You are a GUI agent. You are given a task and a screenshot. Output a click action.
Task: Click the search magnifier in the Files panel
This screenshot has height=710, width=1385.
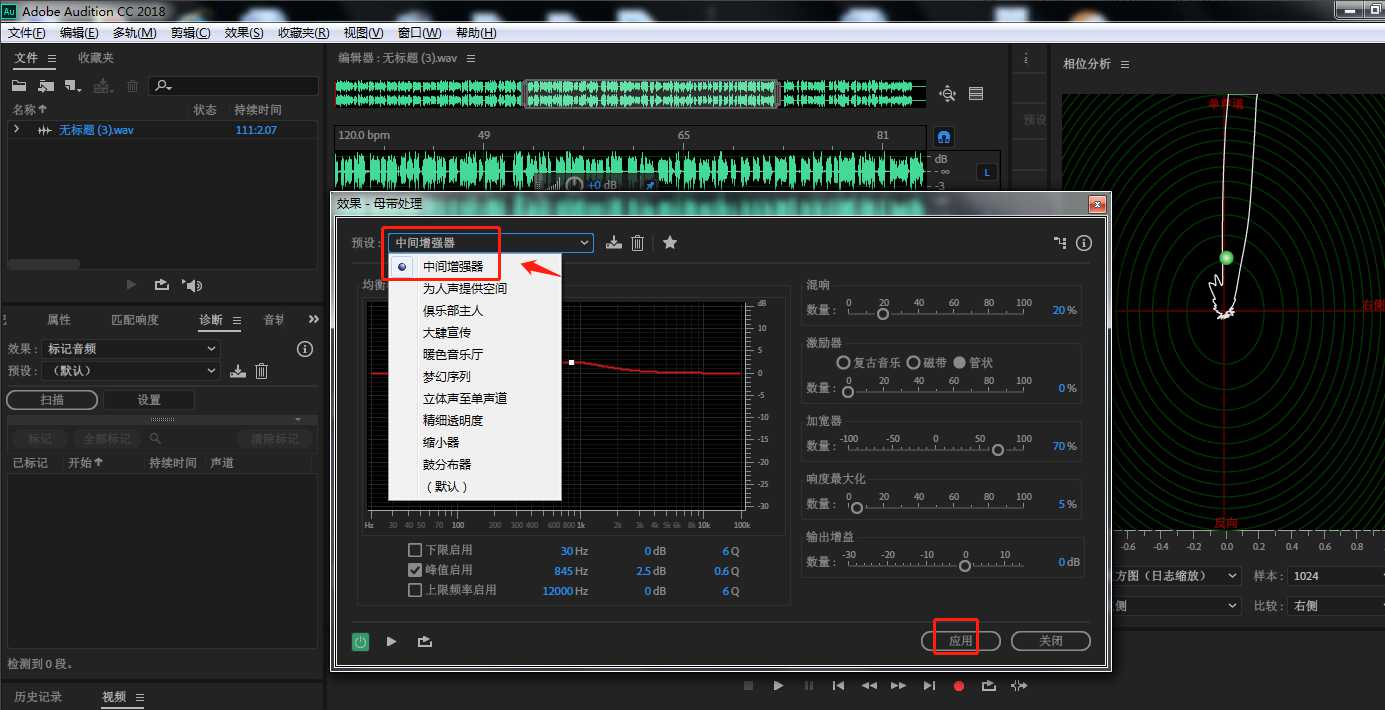(x=162, y=85)
